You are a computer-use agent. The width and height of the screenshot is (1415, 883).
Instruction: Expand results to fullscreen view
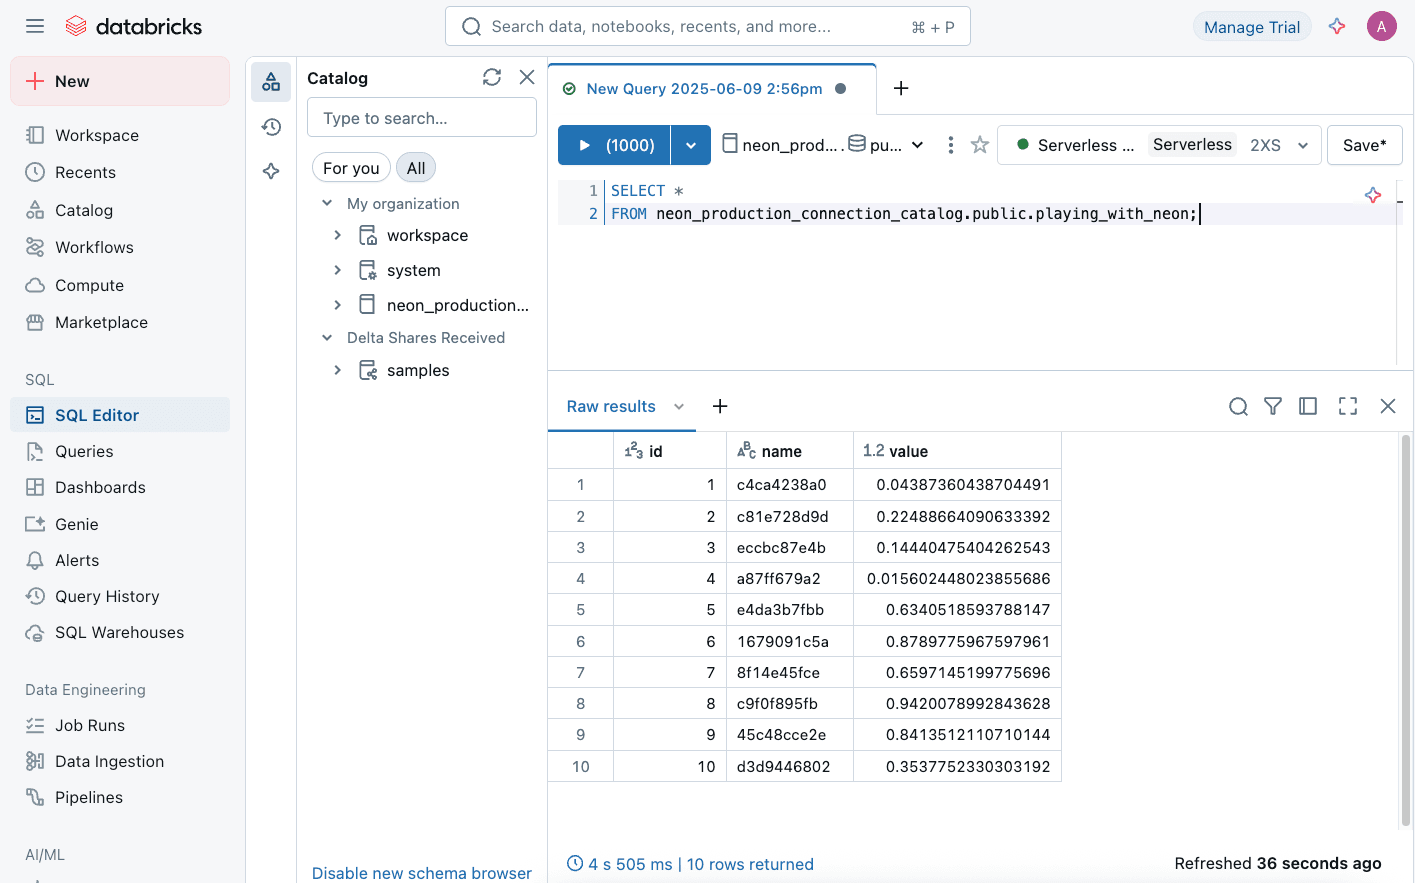click(x=1348, y=406)
